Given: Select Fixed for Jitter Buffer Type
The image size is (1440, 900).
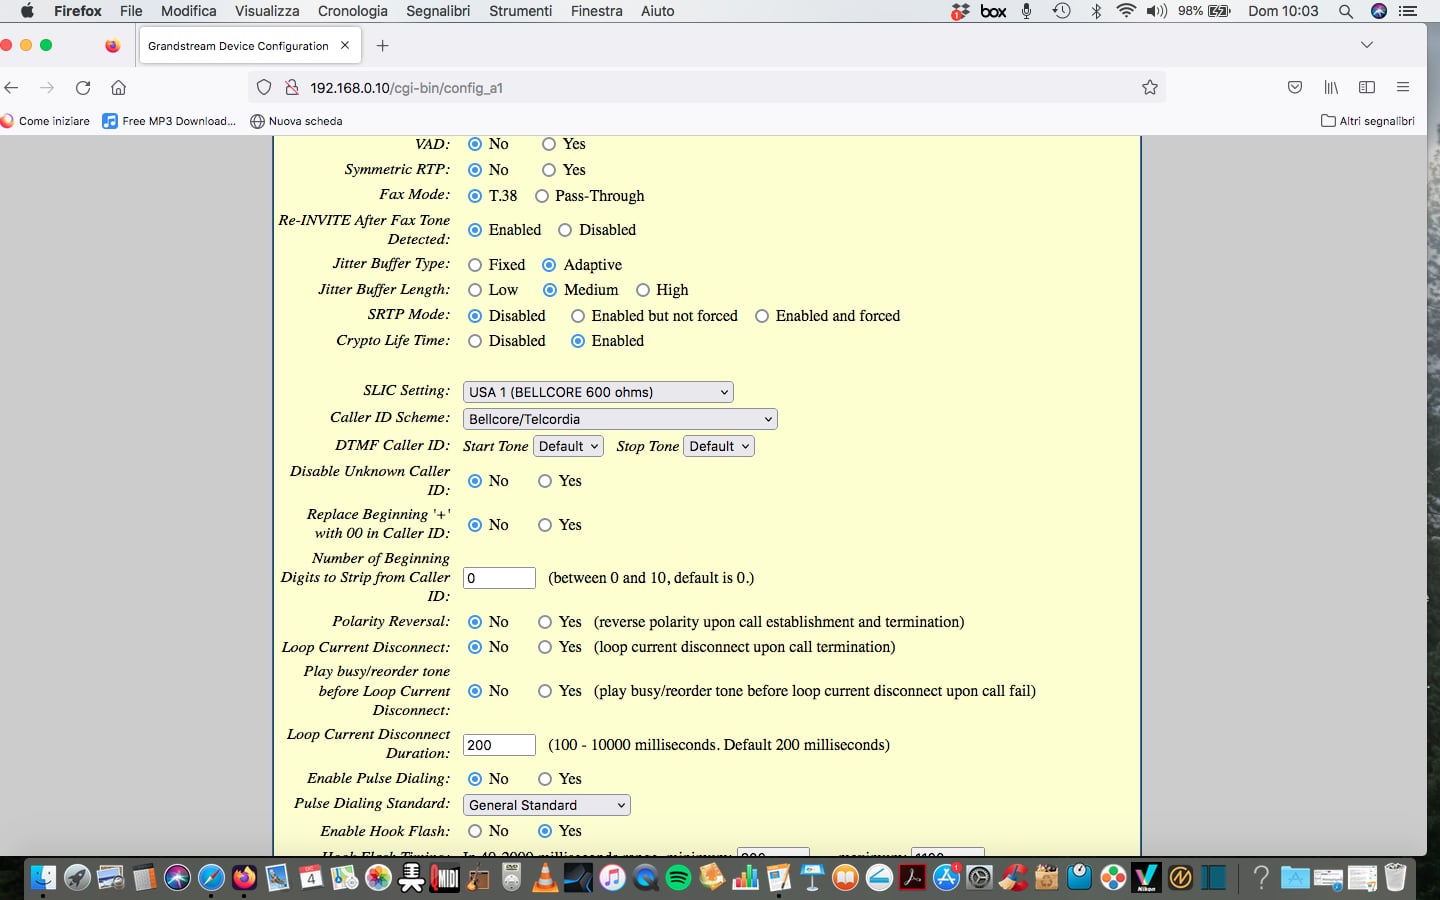Looking at the screenshot, I should (475, 265).
